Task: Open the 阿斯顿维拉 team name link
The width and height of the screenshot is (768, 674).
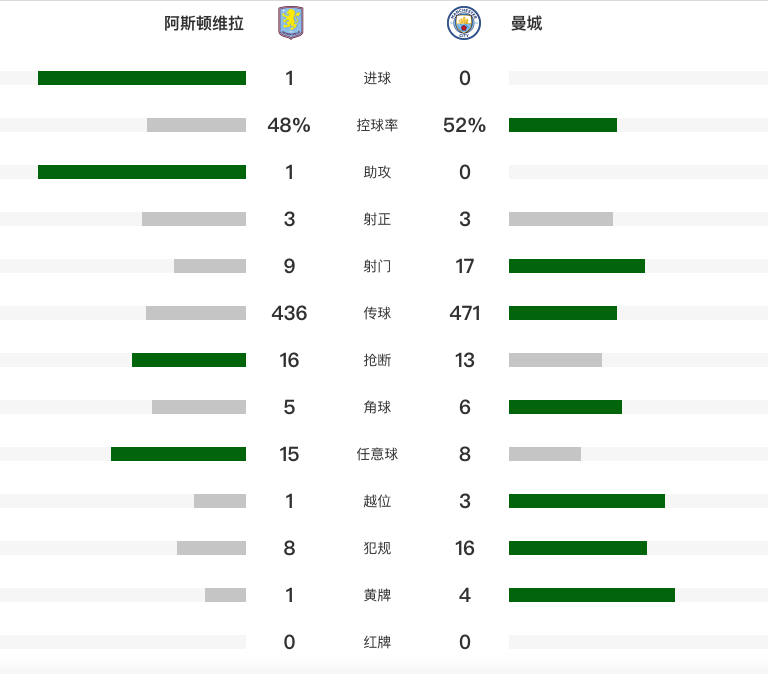Action: tap(204, 23)
